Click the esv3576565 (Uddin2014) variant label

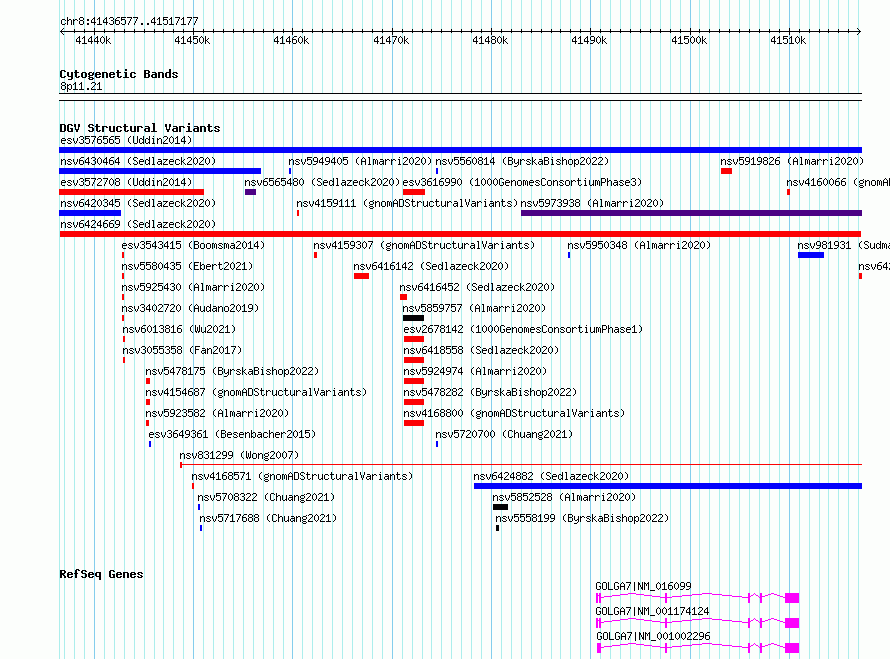(x=126, y=140)
